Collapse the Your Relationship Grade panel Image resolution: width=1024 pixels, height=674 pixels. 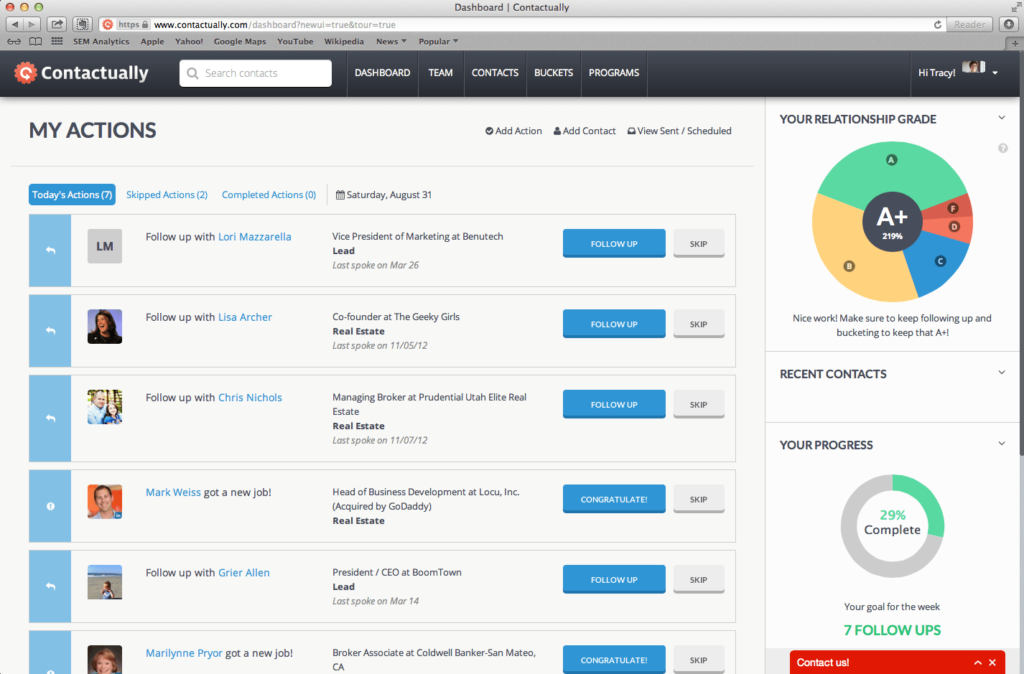click(1002, 118)
